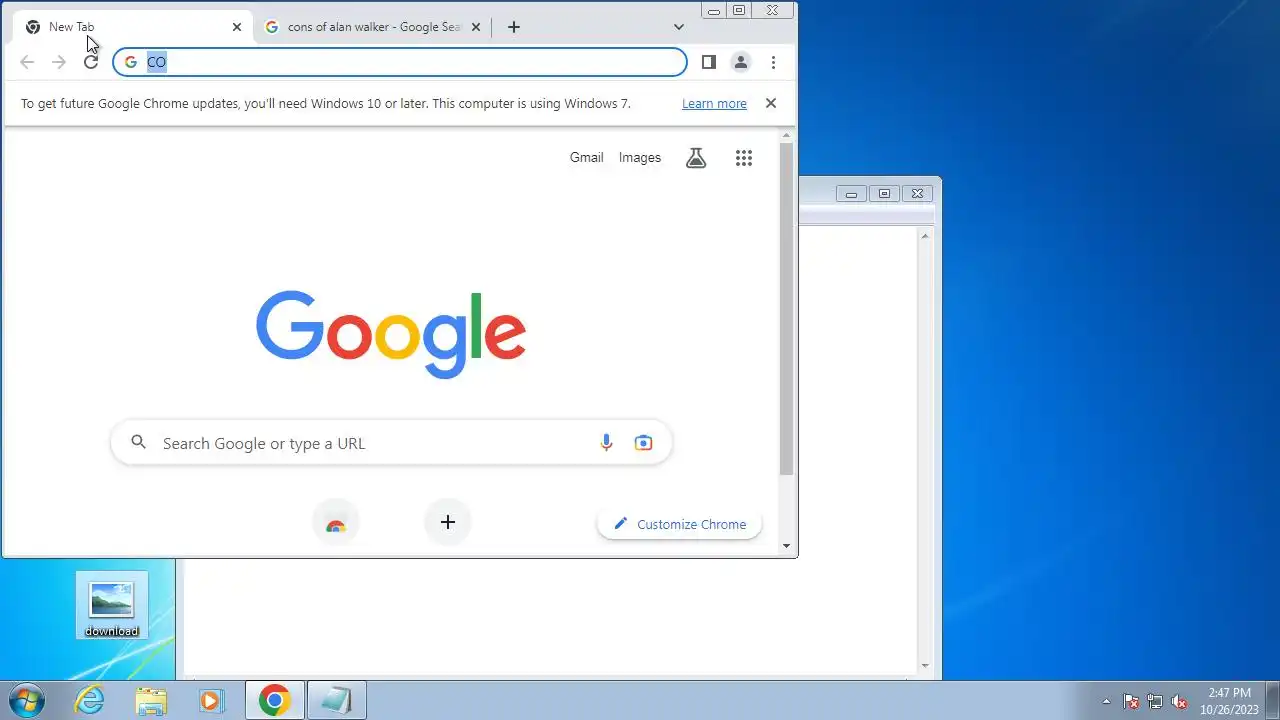This screenshot has width=1280, height=720.
Task: Add a new shortcut tile
Action: (448, 522)
